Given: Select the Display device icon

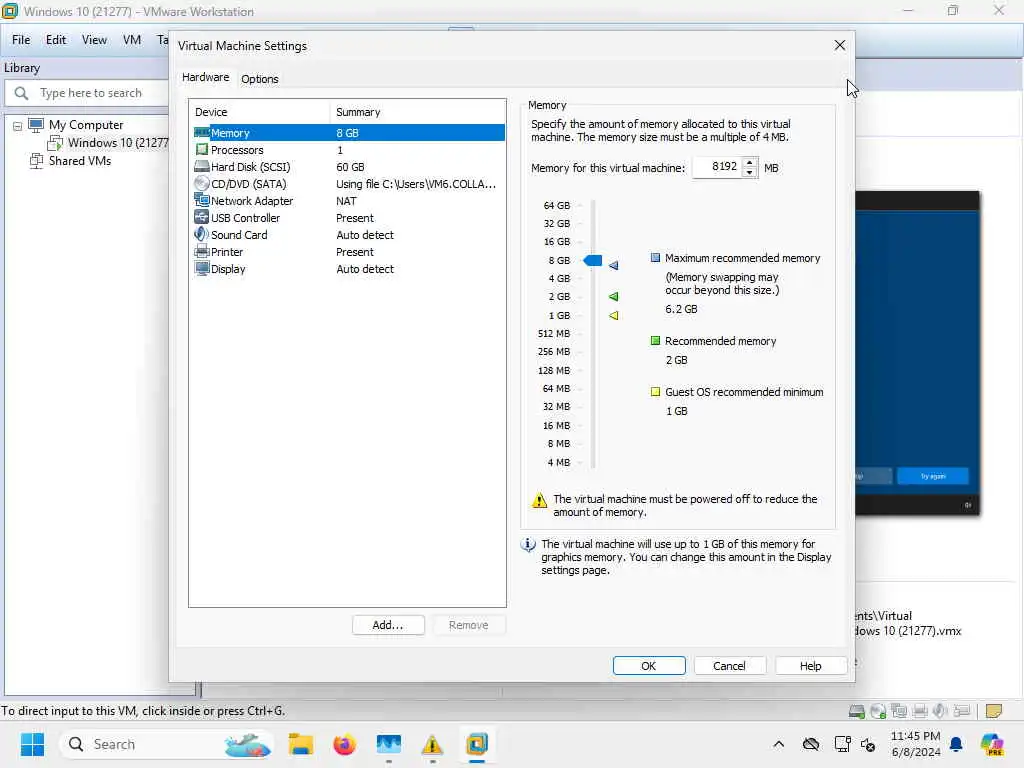Looking at the screenshot, I should [x=202, y=268].
